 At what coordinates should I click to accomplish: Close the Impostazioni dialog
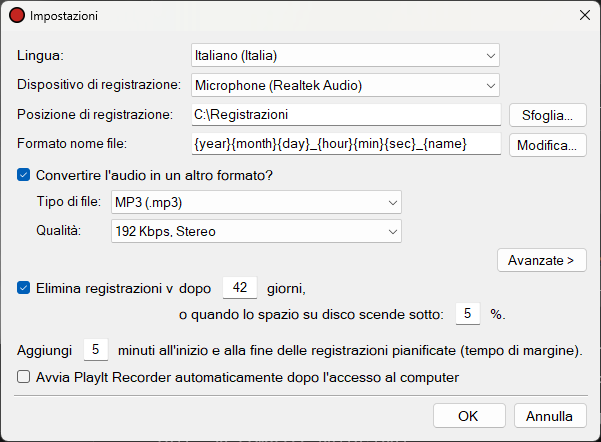585,15
